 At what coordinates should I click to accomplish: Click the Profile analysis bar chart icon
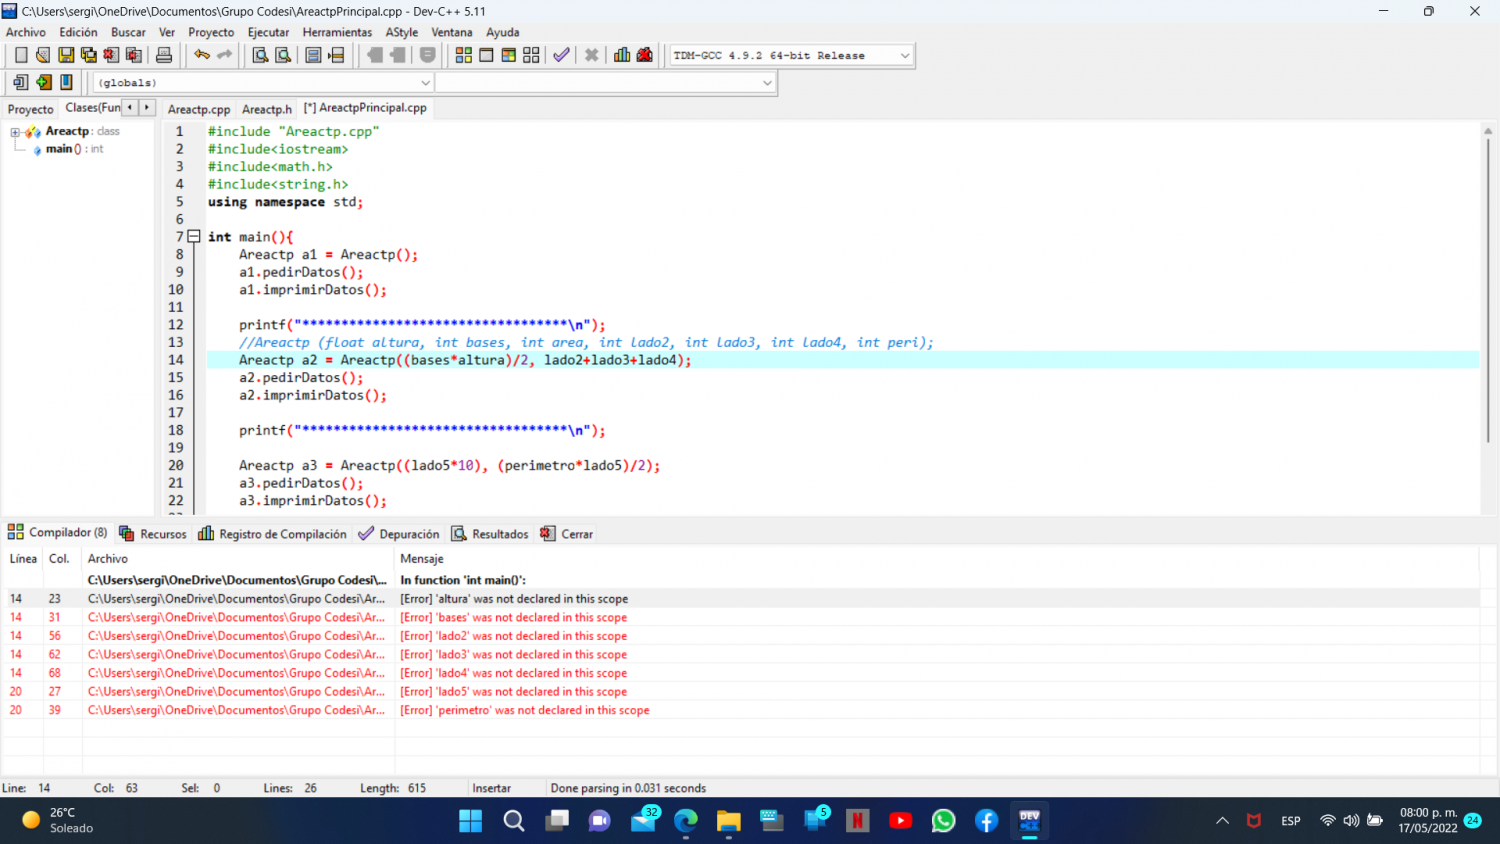coord(622,55)
